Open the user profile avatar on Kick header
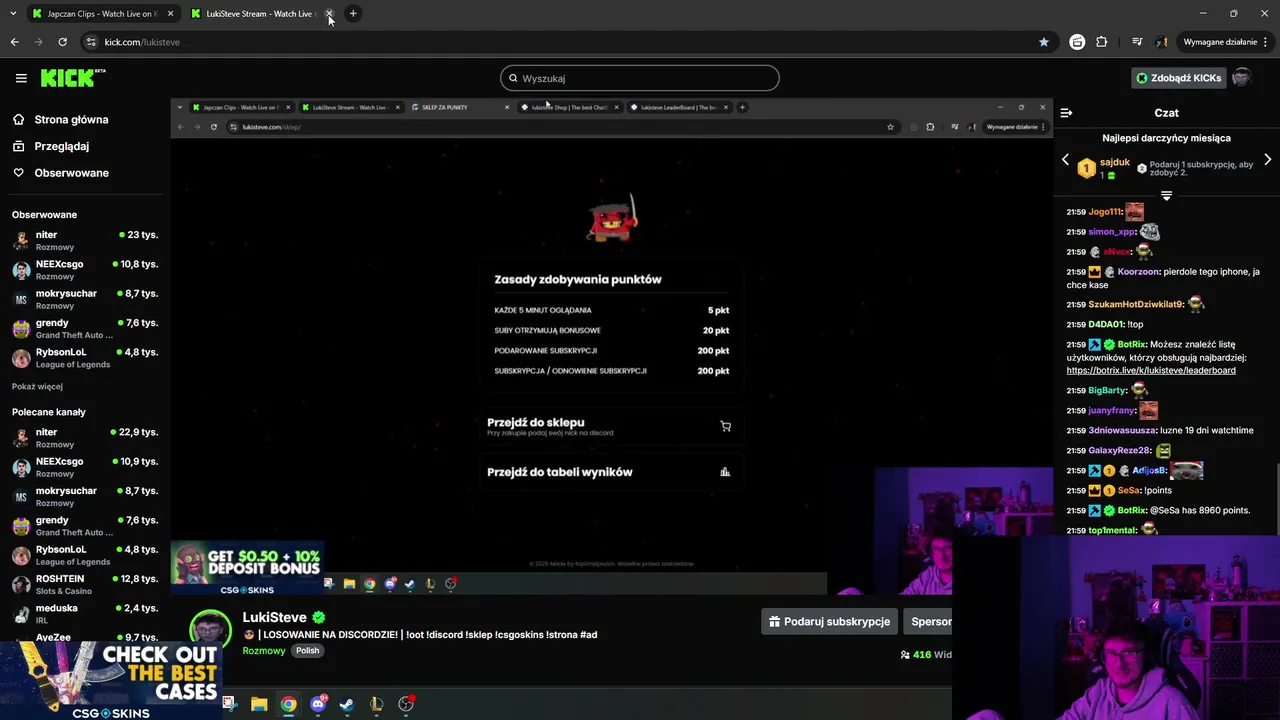The image size is (1280, 720). 1241,78
